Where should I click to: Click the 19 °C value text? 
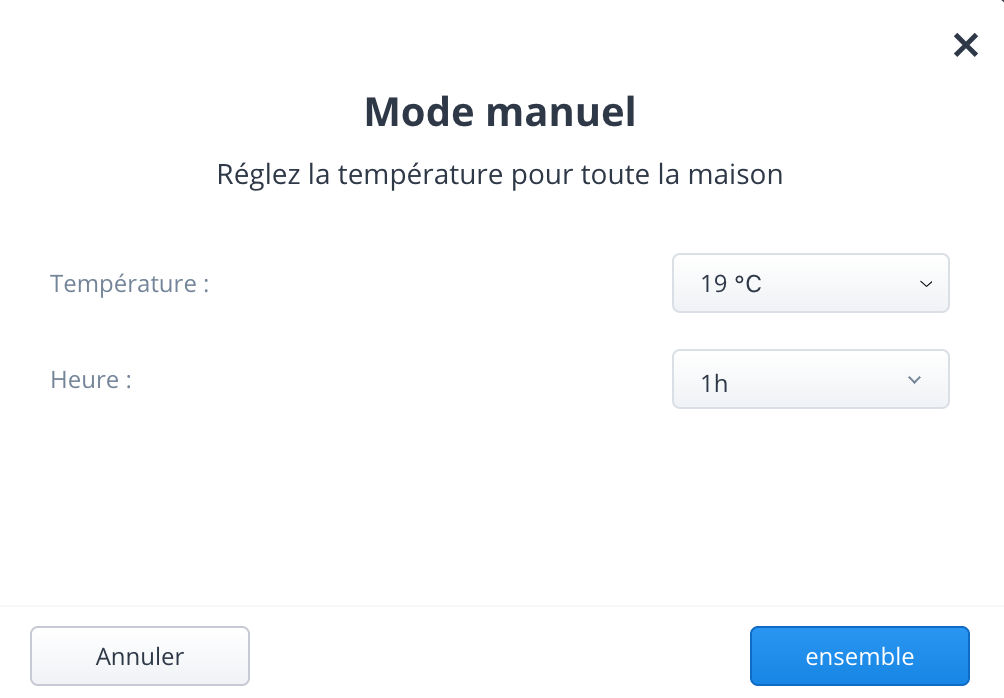(x=731, y=284)
